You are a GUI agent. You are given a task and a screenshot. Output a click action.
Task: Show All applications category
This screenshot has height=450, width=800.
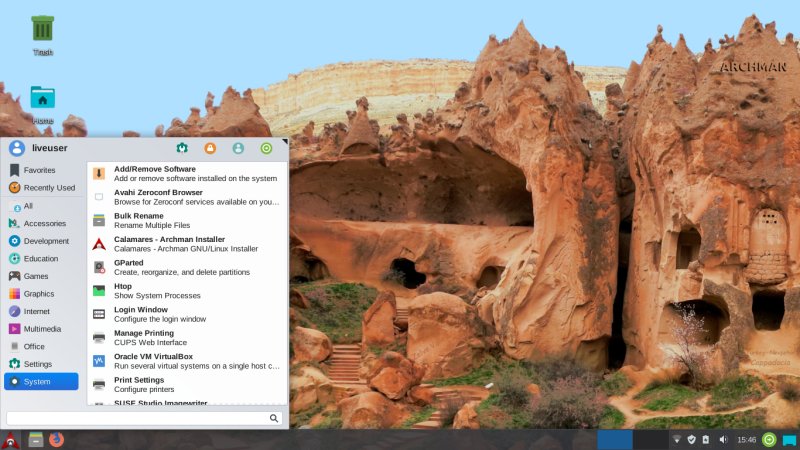(41, 206)
